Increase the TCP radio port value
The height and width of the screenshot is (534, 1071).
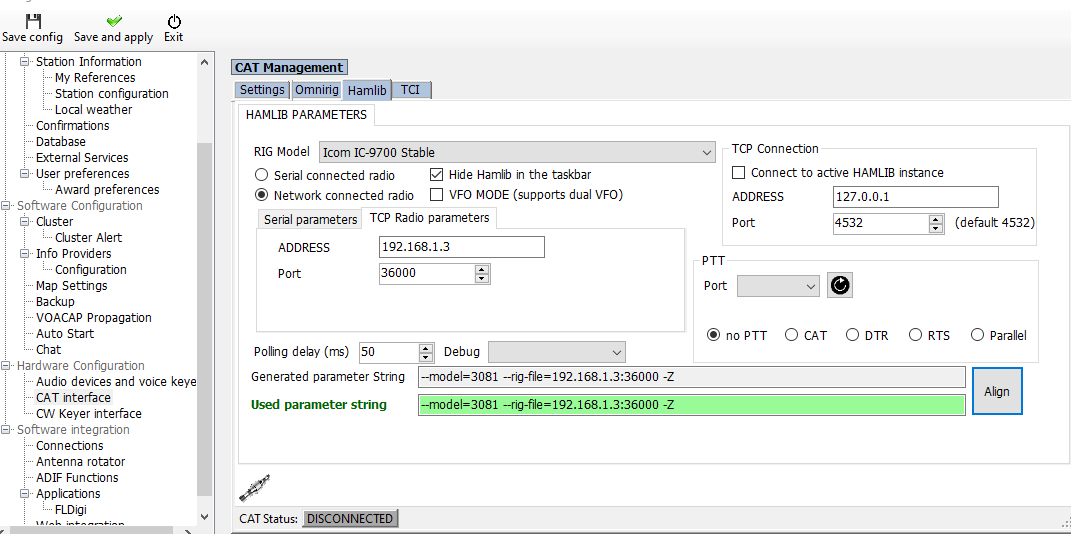click(483, 270)
